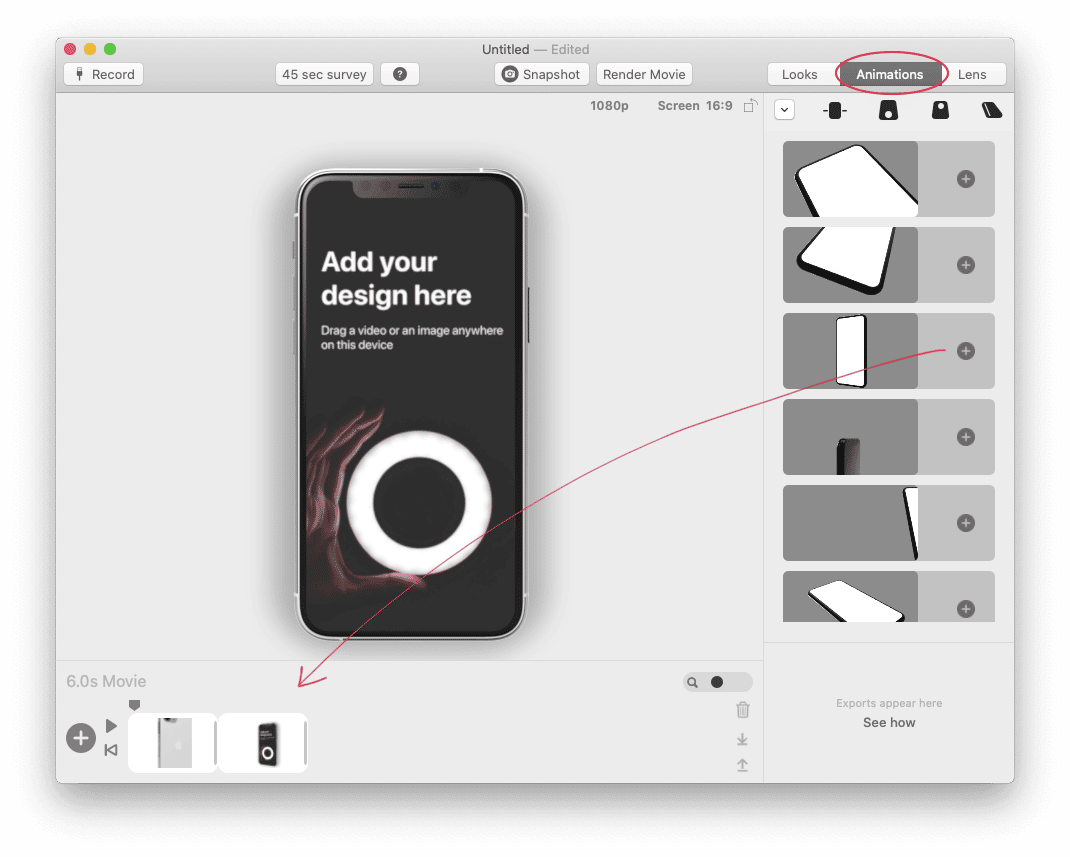Open the 45 sec survey
This screenshot has height=857, width=1070.
(324, 74)
